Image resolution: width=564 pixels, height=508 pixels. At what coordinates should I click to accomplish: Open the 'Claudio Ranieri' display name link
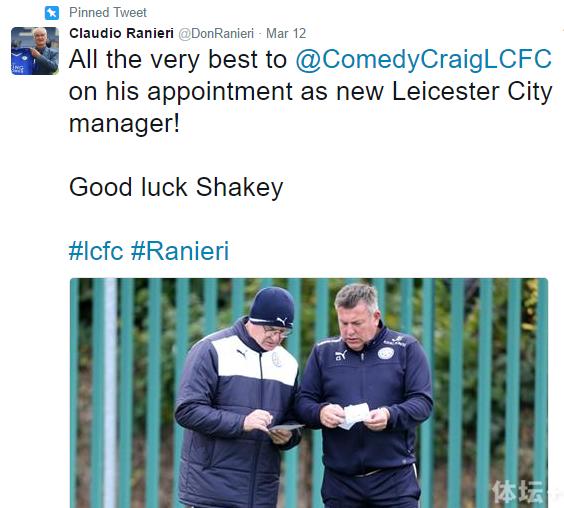[122, 33]
